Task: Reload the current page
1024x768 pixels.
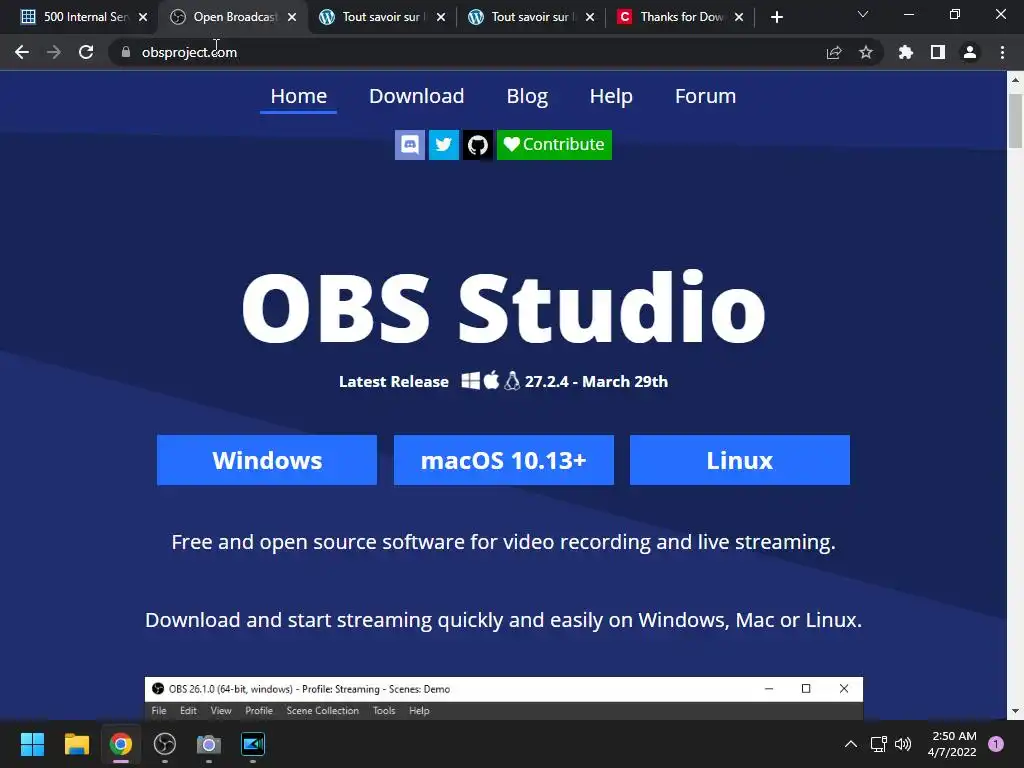Action: pos(86,52)
